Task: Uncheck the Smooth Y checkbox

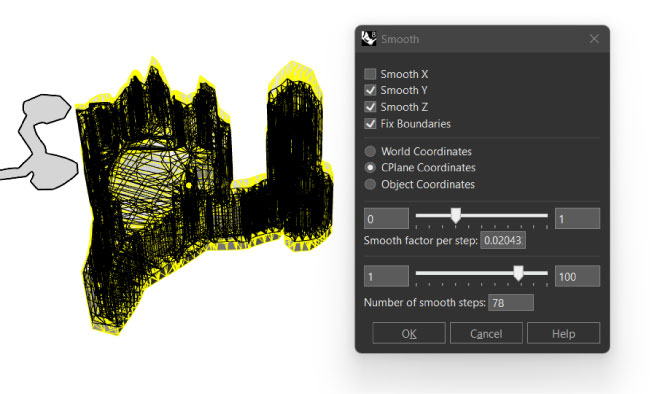Action: [370, 91]
